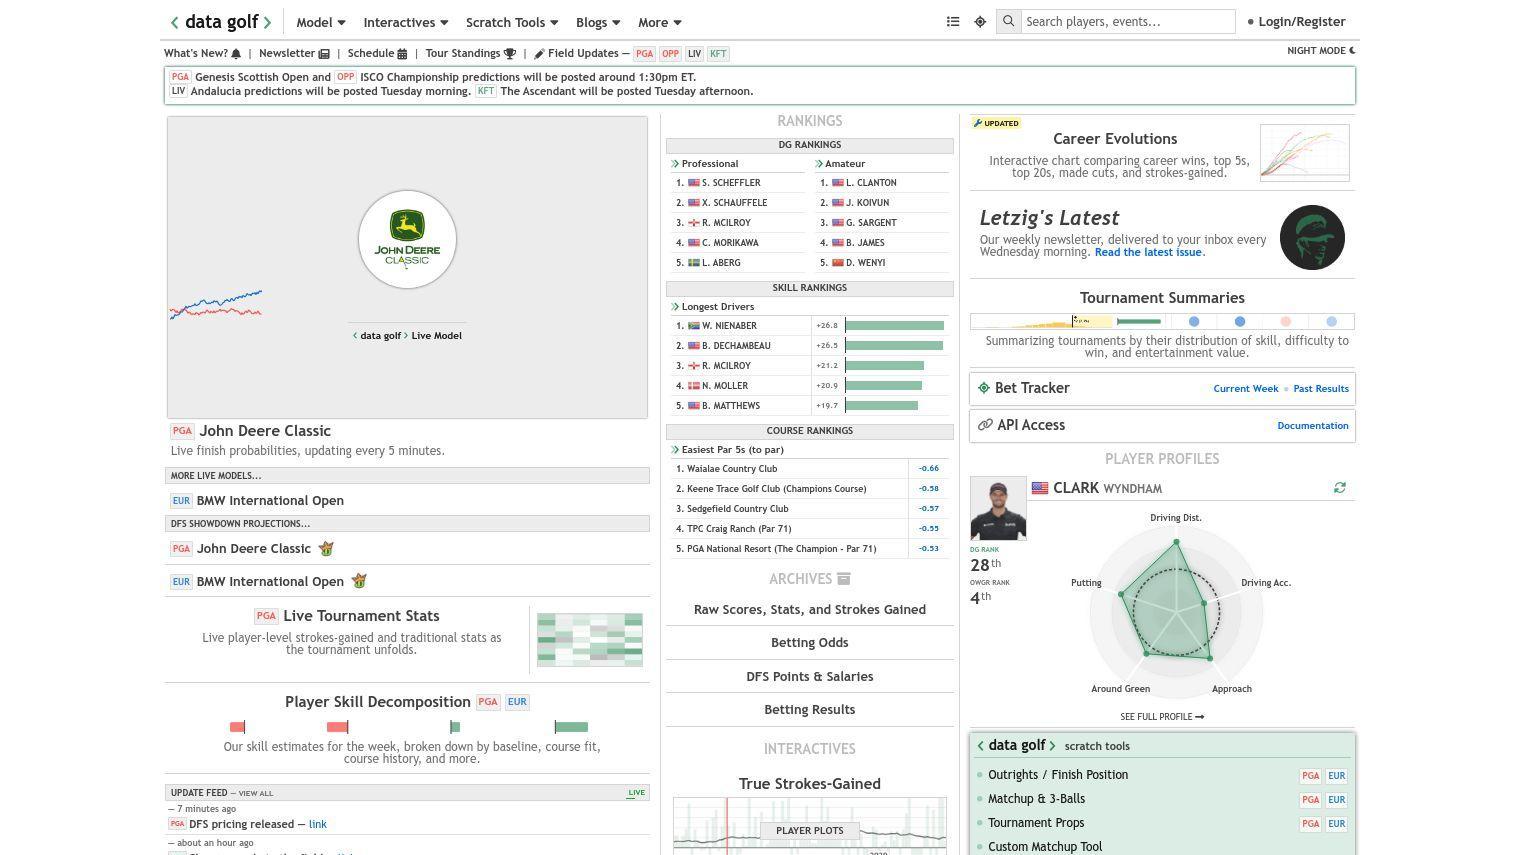
Task: Click See Full Profile link
Action: pos(1162,717)
